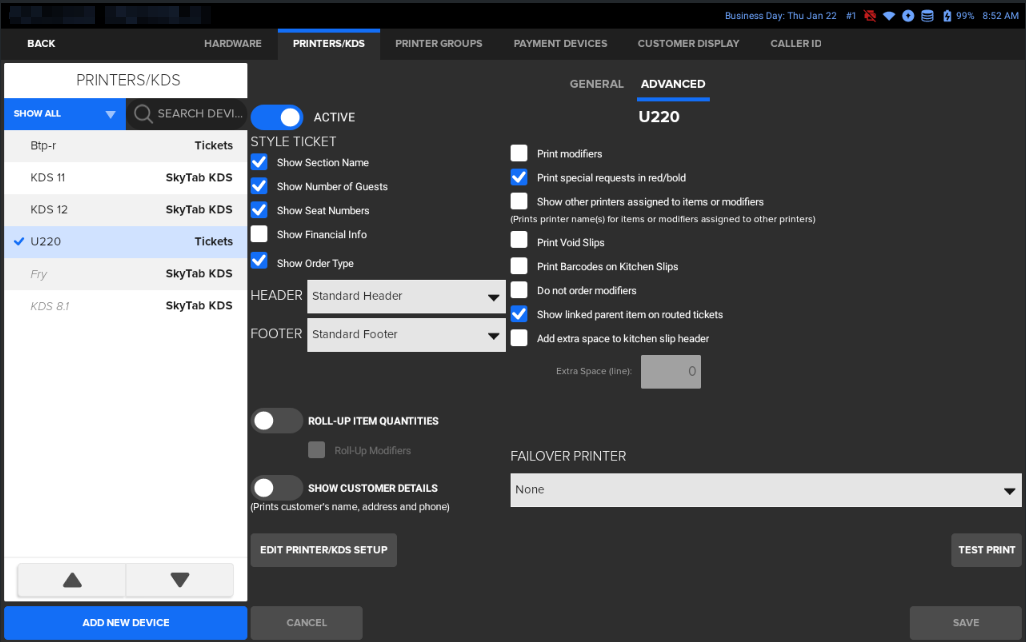Move device down with the down arrow

point(180,580)
